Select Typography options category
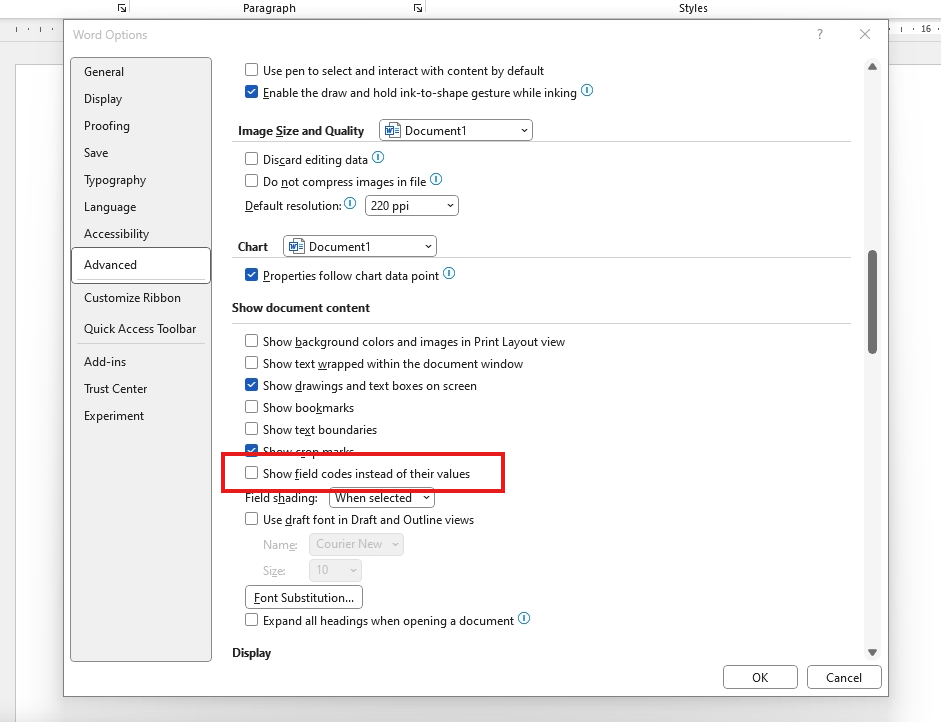The height and width of the screenshot is (722, 941). tap(141, 180)
